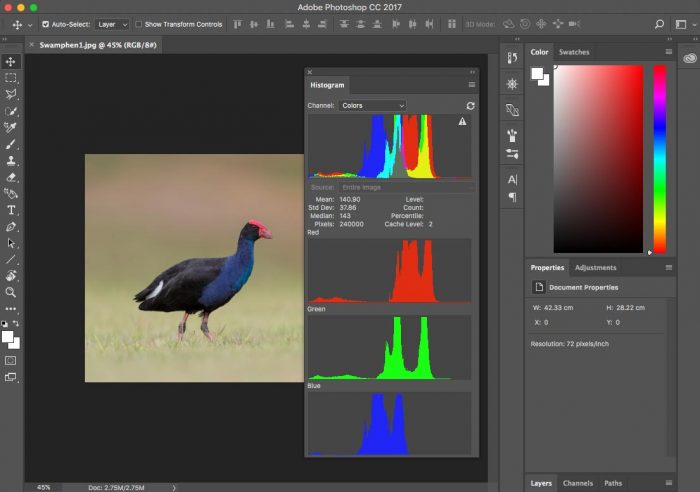Select the Brush tool in toolbar
The width and height of the screenshot is (700, 492).
11,144
